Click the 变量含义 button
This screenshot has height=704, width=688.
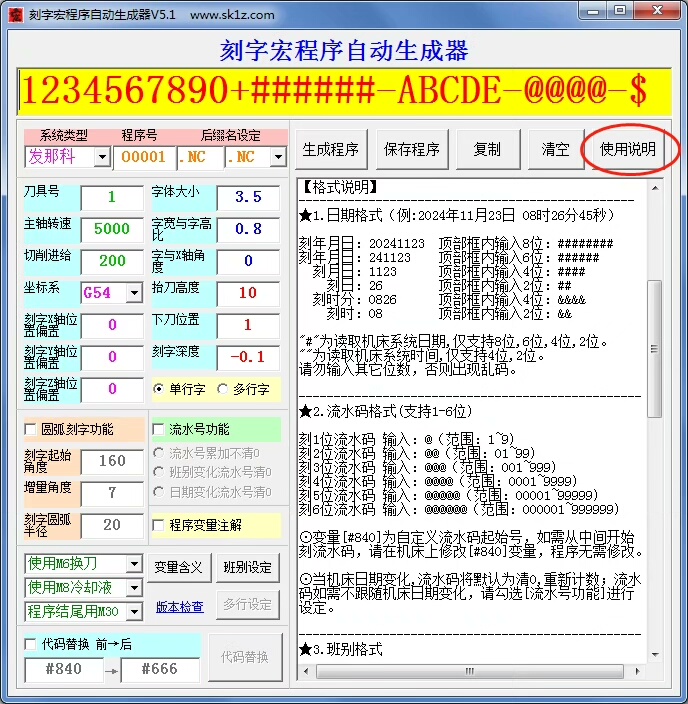pyautogui.click(x=178, y=568)
